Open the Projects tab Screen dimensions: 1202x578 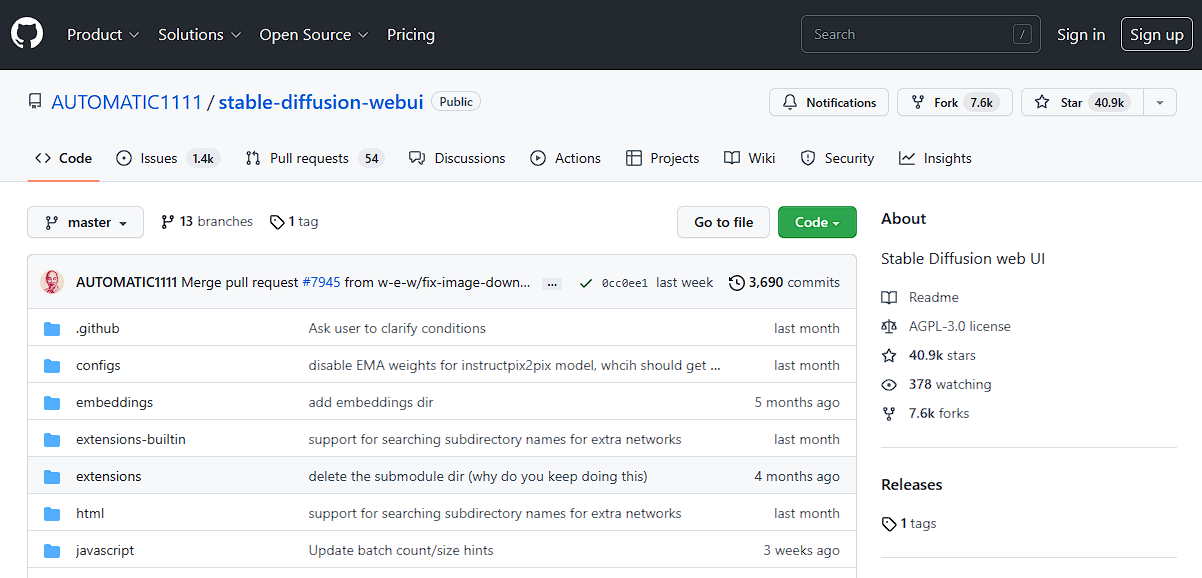(662, 158)
